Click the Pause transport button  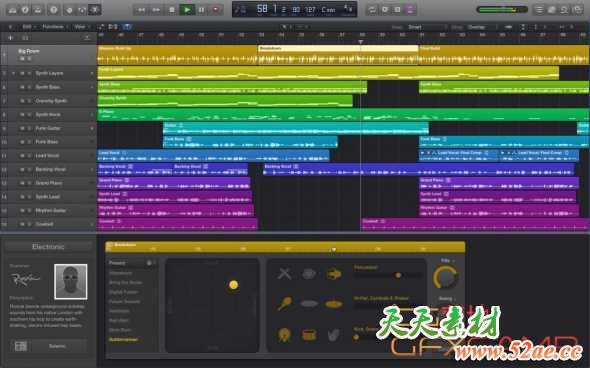201,10
